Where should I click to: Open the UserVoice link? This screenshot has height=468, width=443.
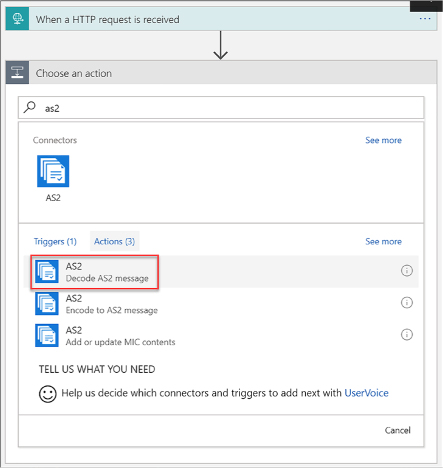click(366, 393)
